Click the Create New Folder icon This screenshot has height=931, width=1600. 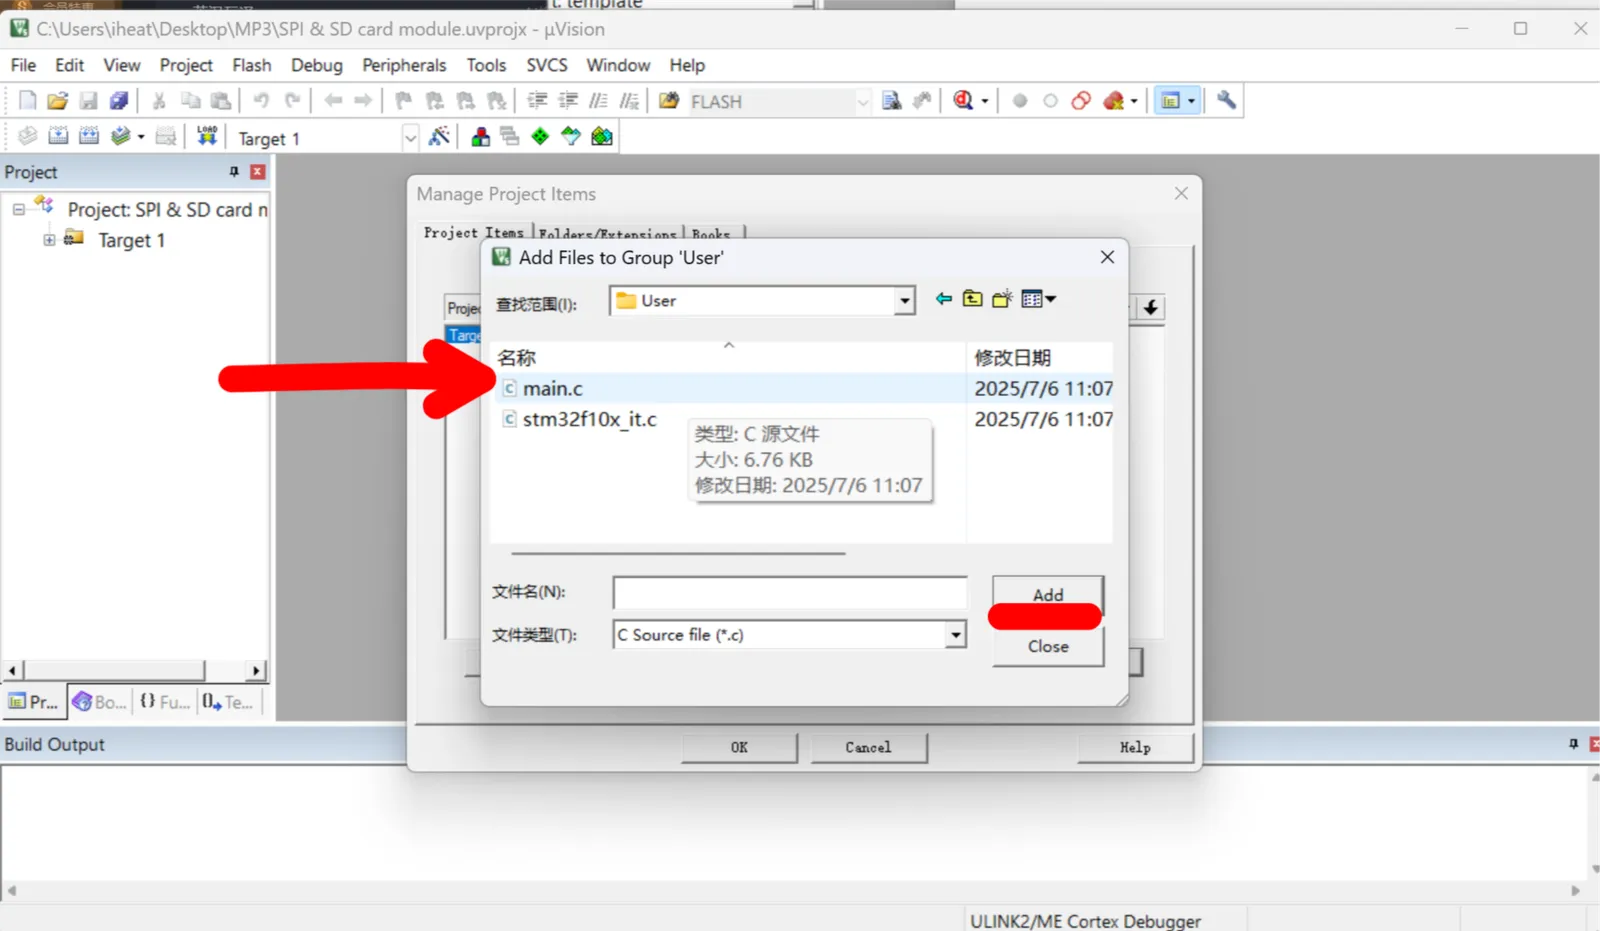click(1002, 298)
